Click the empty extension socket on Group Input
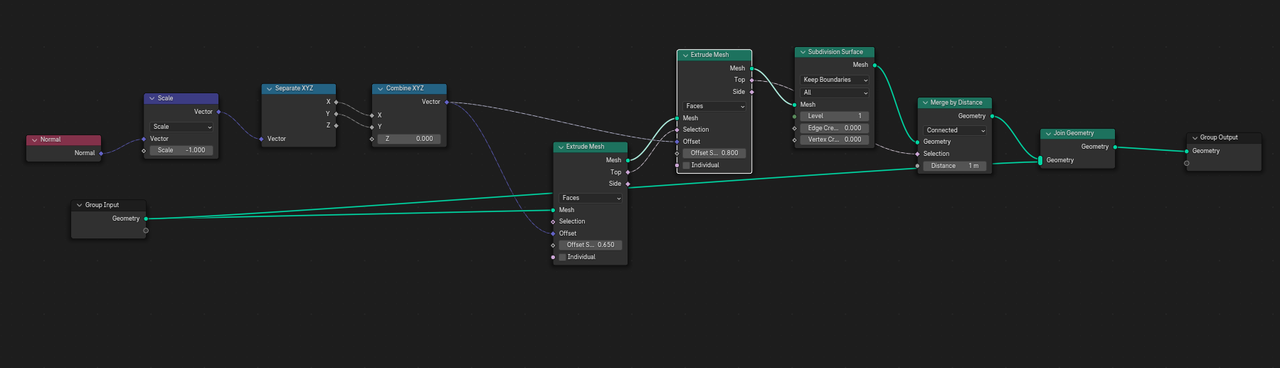This screenshot has height=368, width=1280. point(146,230)
